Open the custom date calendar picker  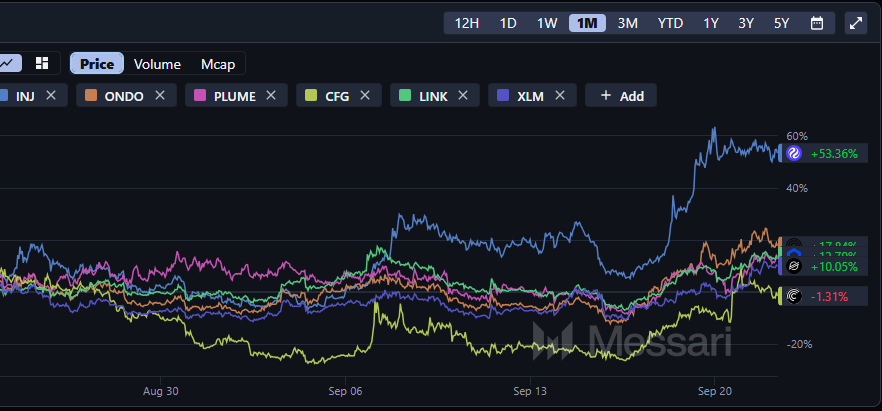point(817,23)
